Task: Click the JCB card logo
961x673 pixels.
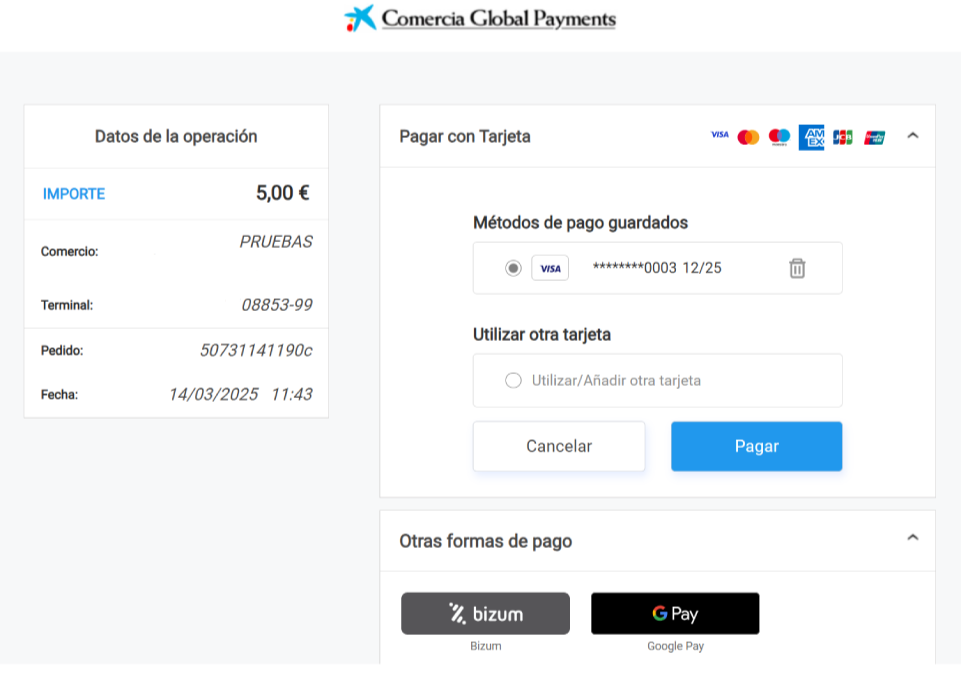Action: pos(843,137)
